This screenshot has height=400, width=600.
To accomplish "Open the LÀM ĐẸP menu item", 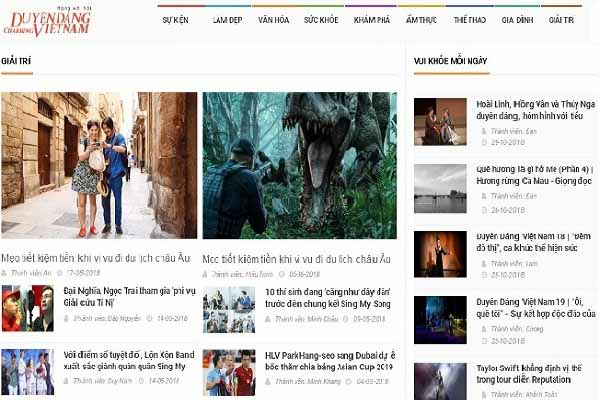I will pyautogui.click(x=227, y=20).
